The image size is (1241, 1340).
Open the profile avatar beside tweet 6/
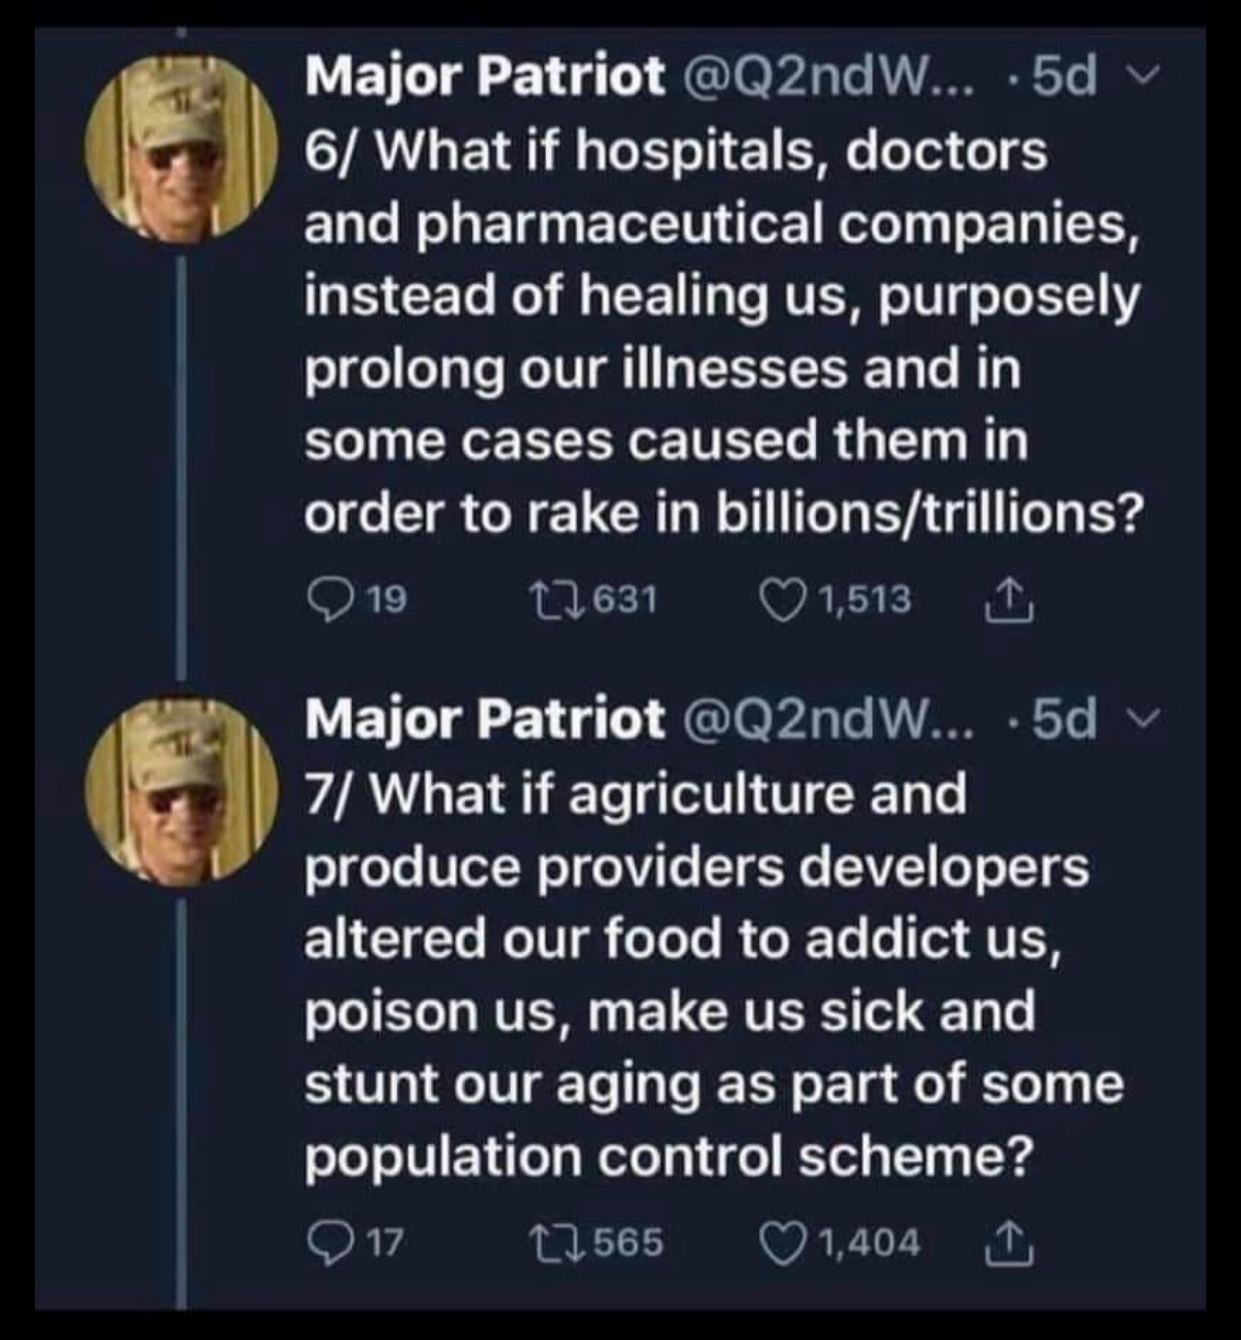tap(181, 148)
